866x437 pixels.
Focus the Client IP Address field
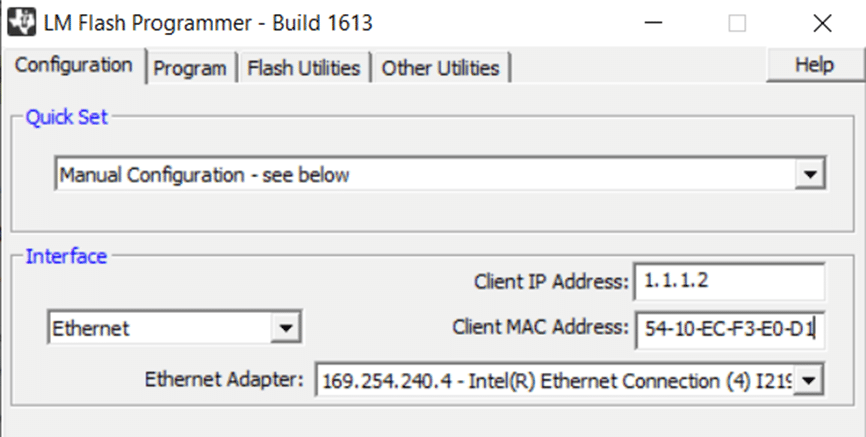point(729,281)
